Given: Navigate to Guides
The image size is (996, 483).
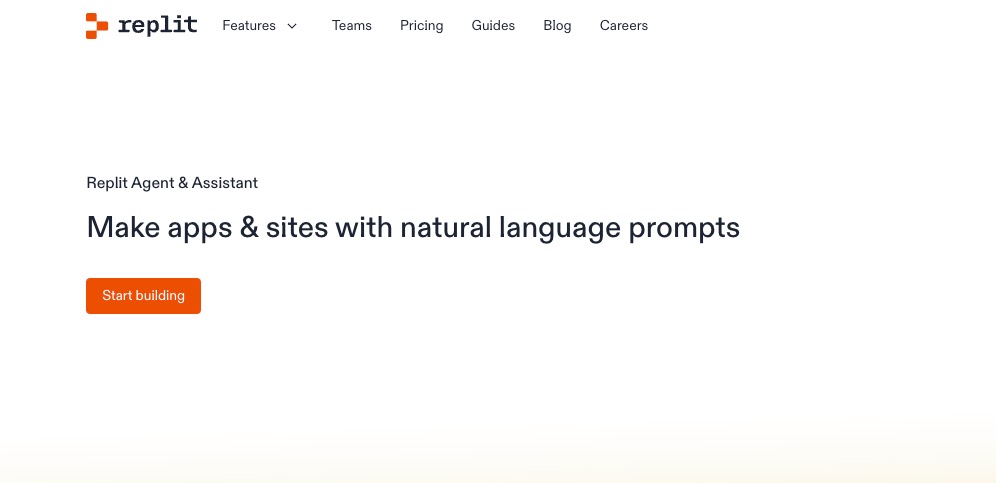Looking at the screenshot, I should point(493,26).
